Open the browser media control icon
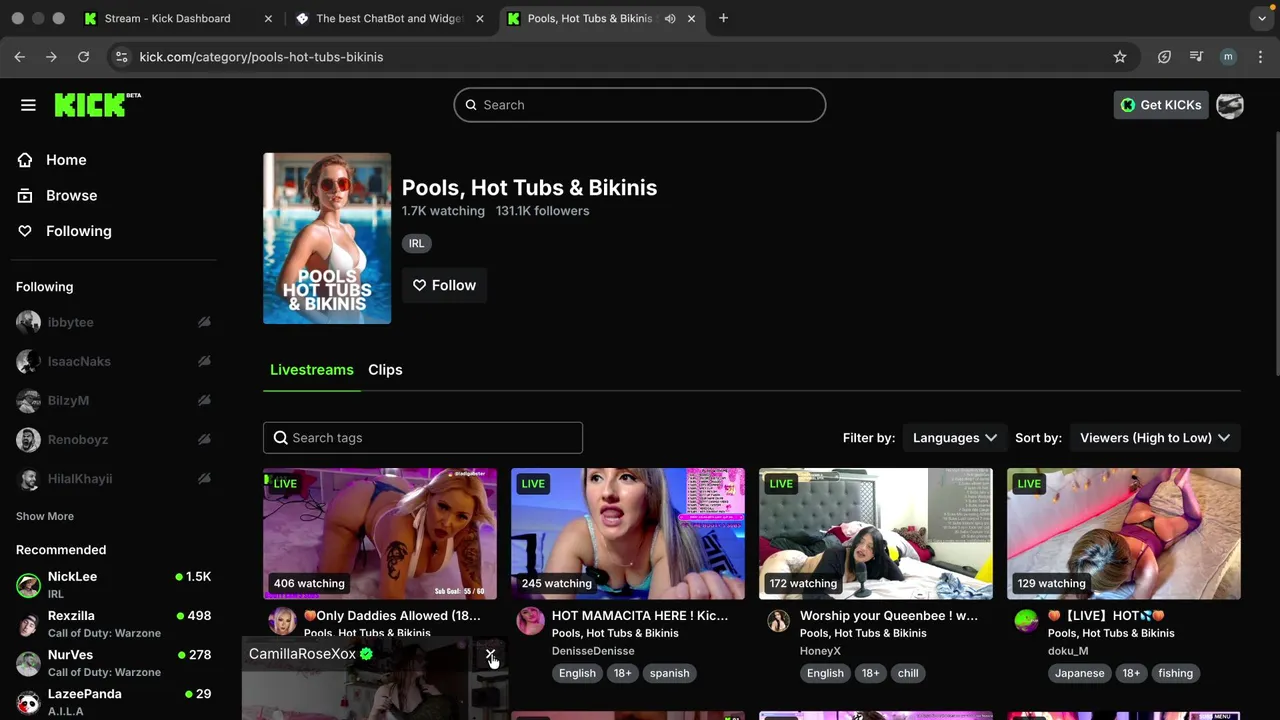The width and height of the screenshot is (1280, 720). pos(1196,57)
